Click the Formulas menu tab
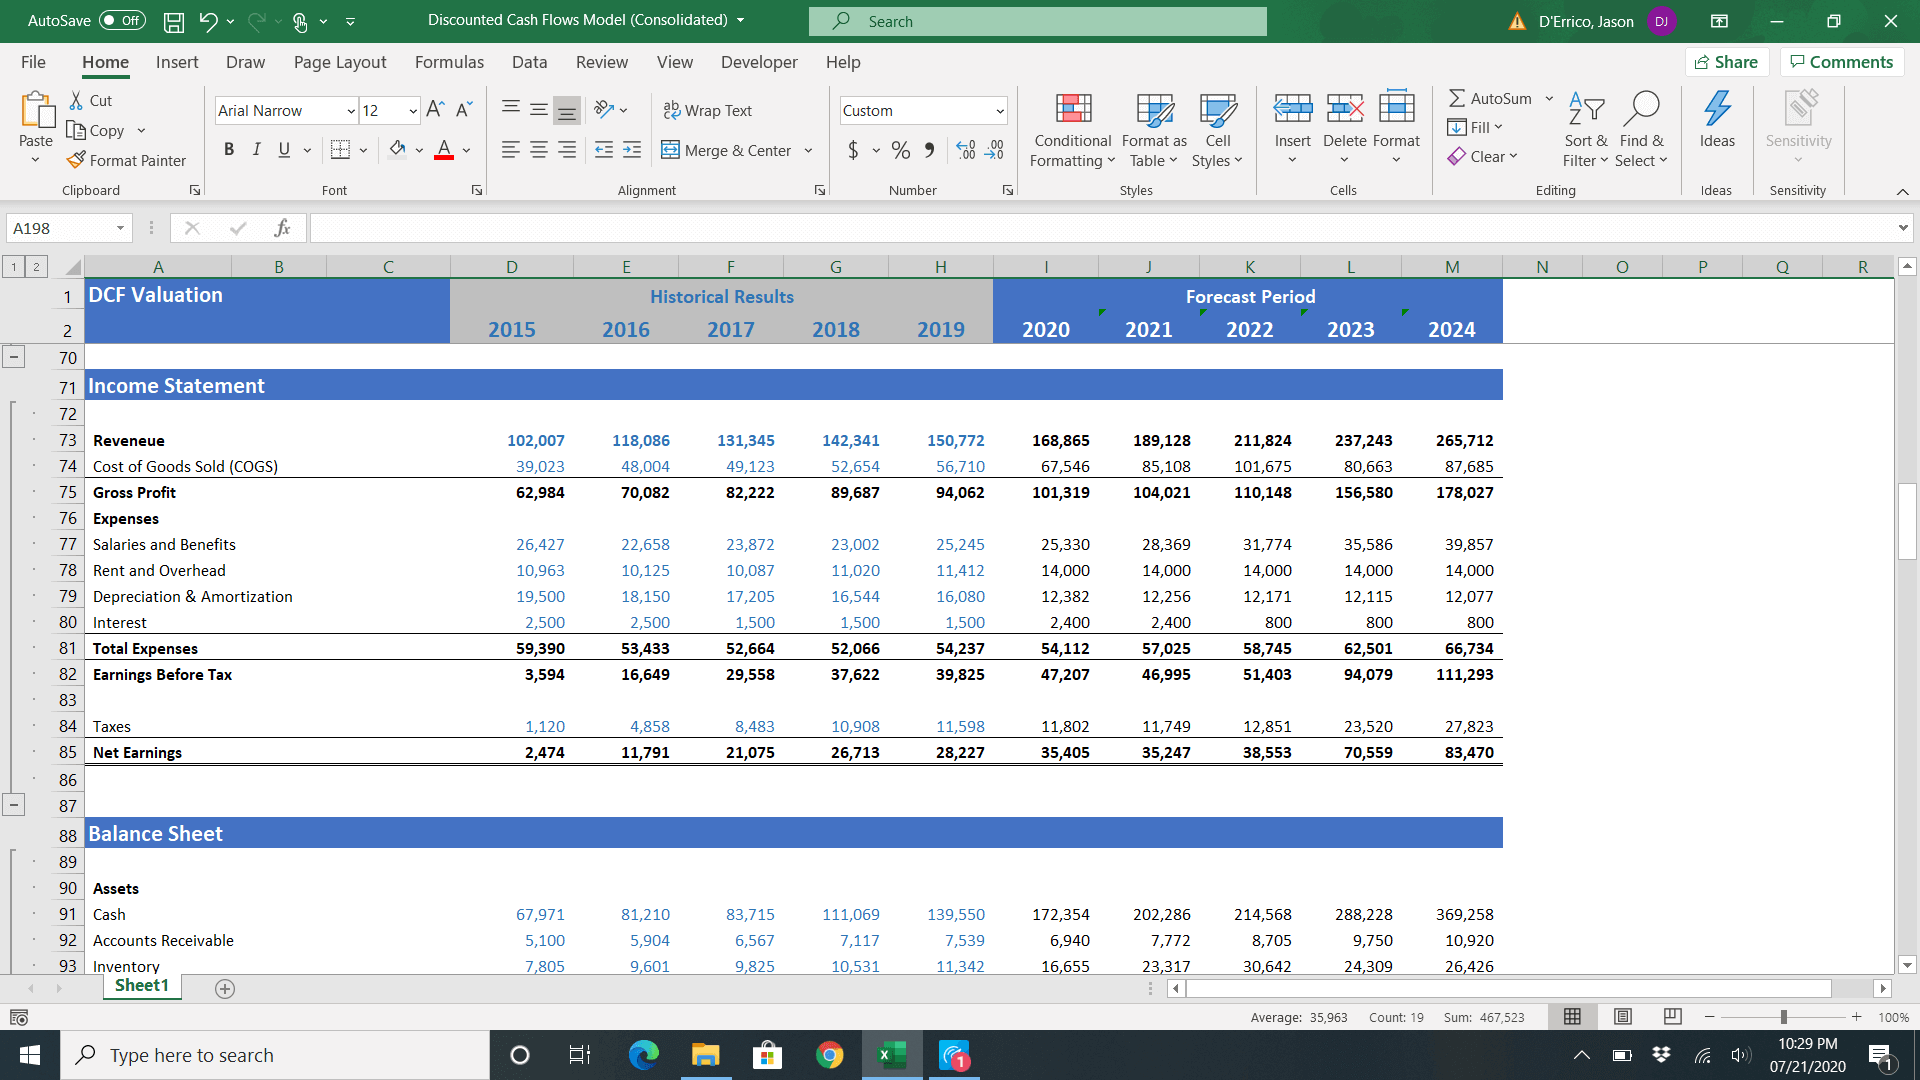 450,62
